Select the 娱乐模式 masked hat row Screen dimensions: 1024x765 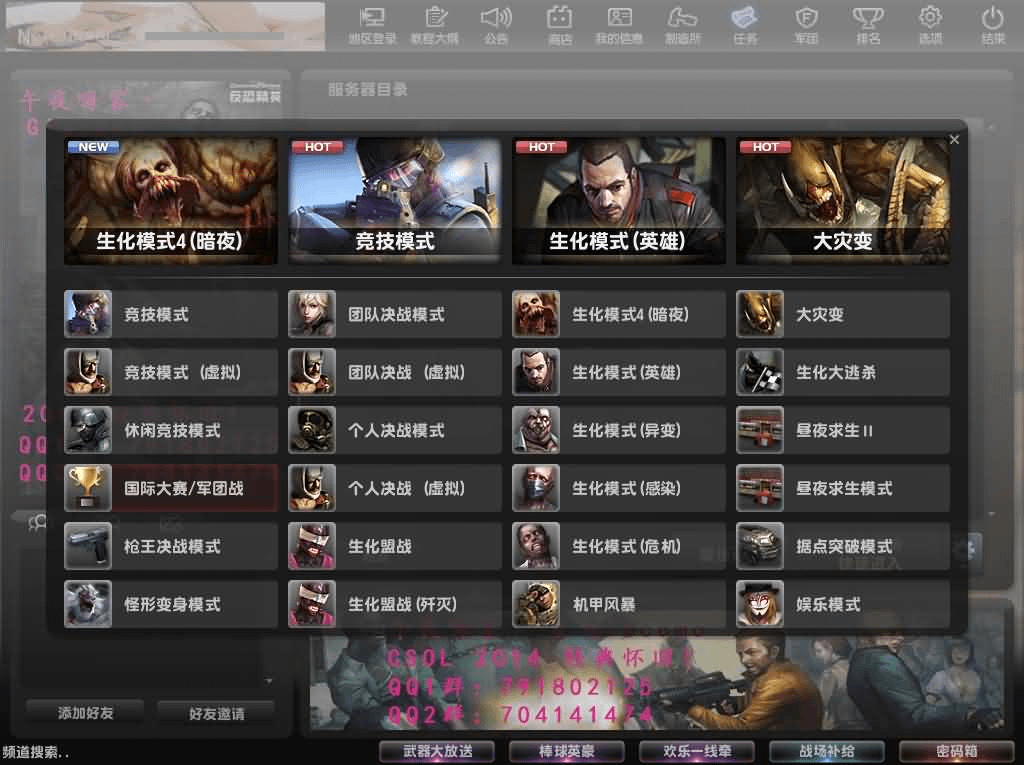click(842, 604)
